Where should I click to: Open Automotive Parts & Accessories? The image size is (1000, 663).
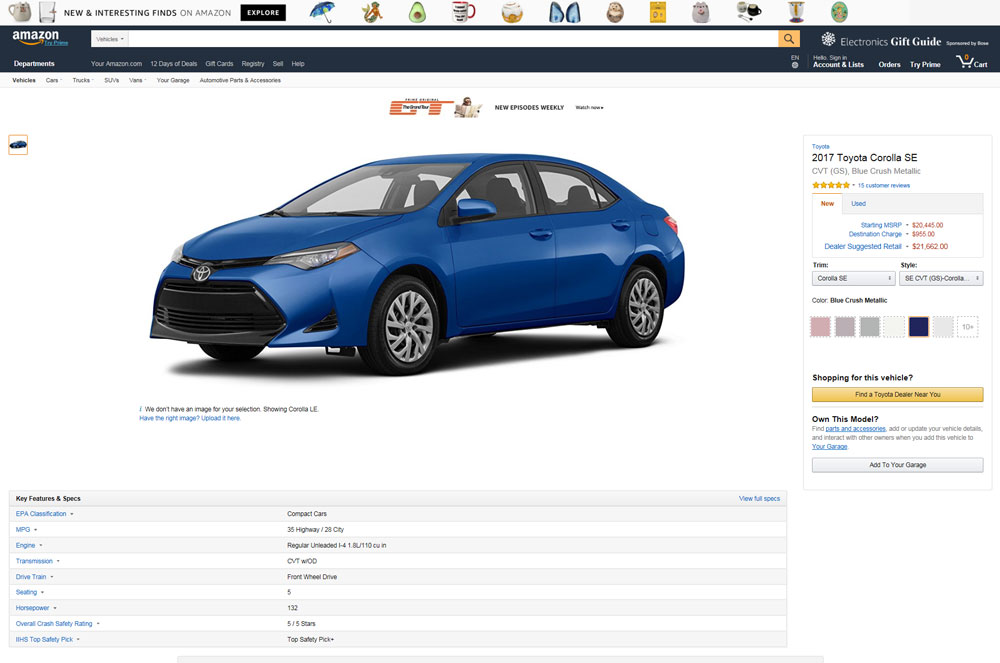tap(240, 80)
